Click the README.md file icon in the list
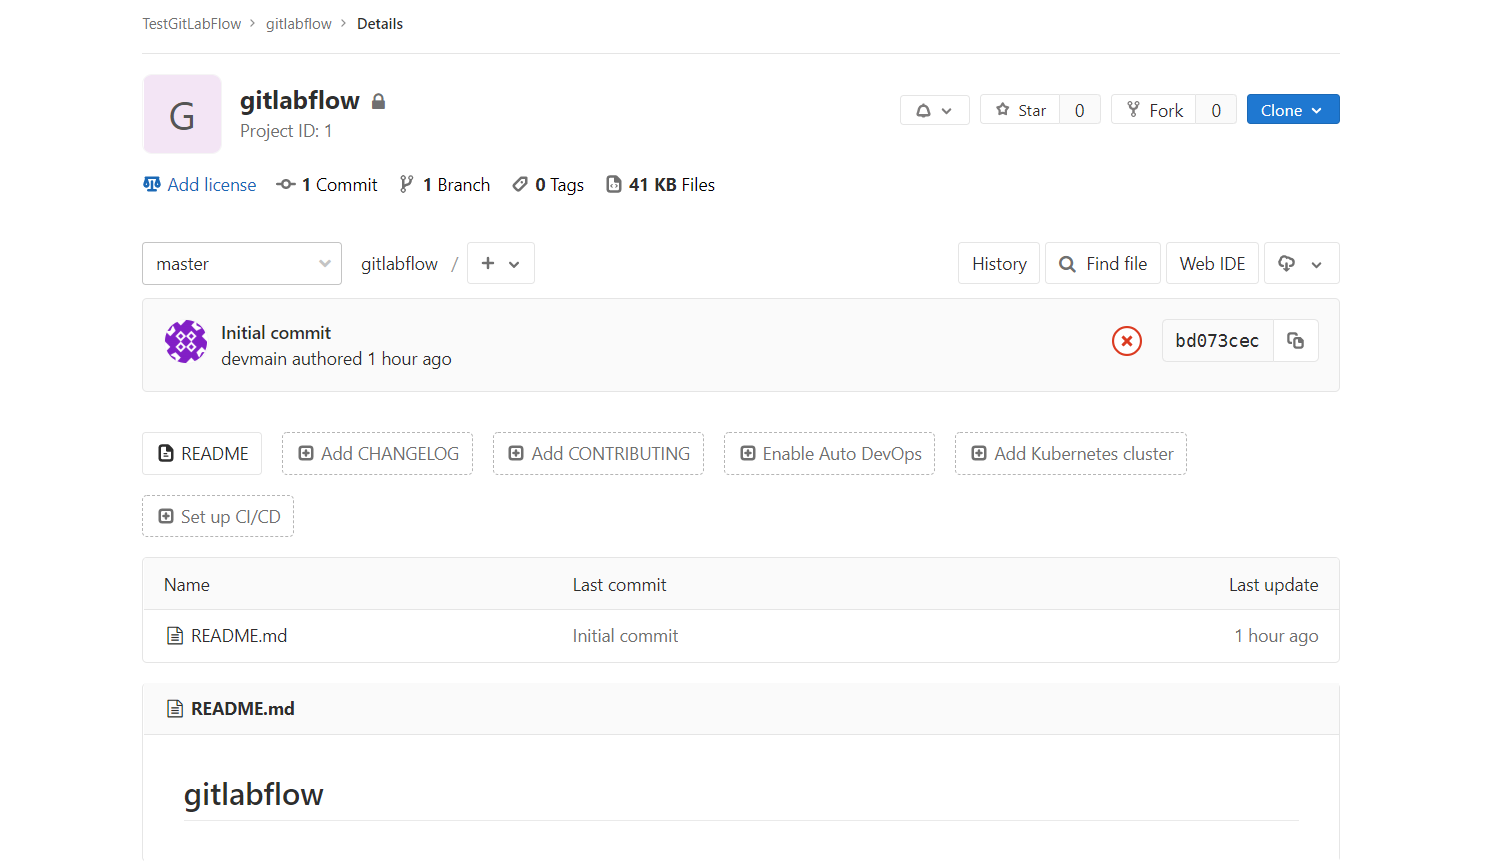 [x=172, y=635]
